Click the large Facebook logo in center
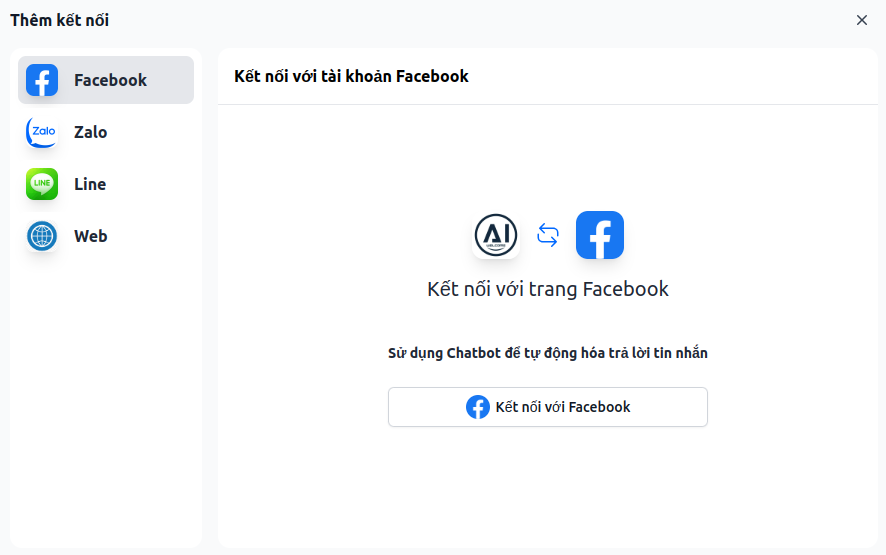 [600, 235]
